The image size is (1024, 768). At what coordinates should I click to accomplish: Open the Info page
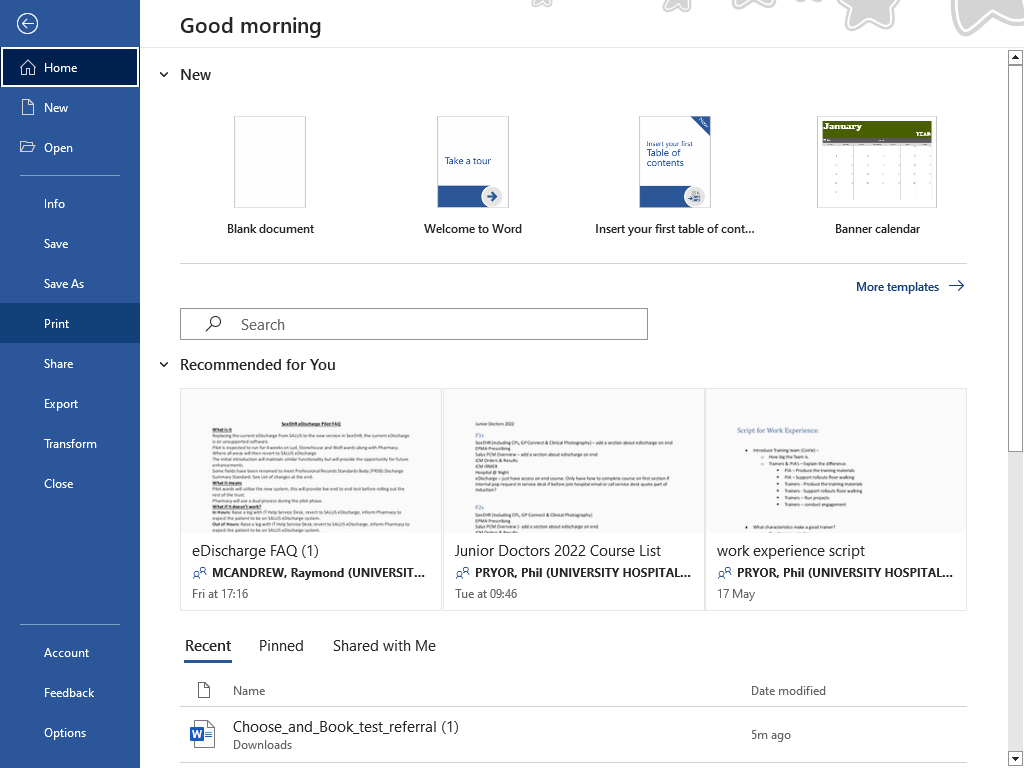[70, 204]
